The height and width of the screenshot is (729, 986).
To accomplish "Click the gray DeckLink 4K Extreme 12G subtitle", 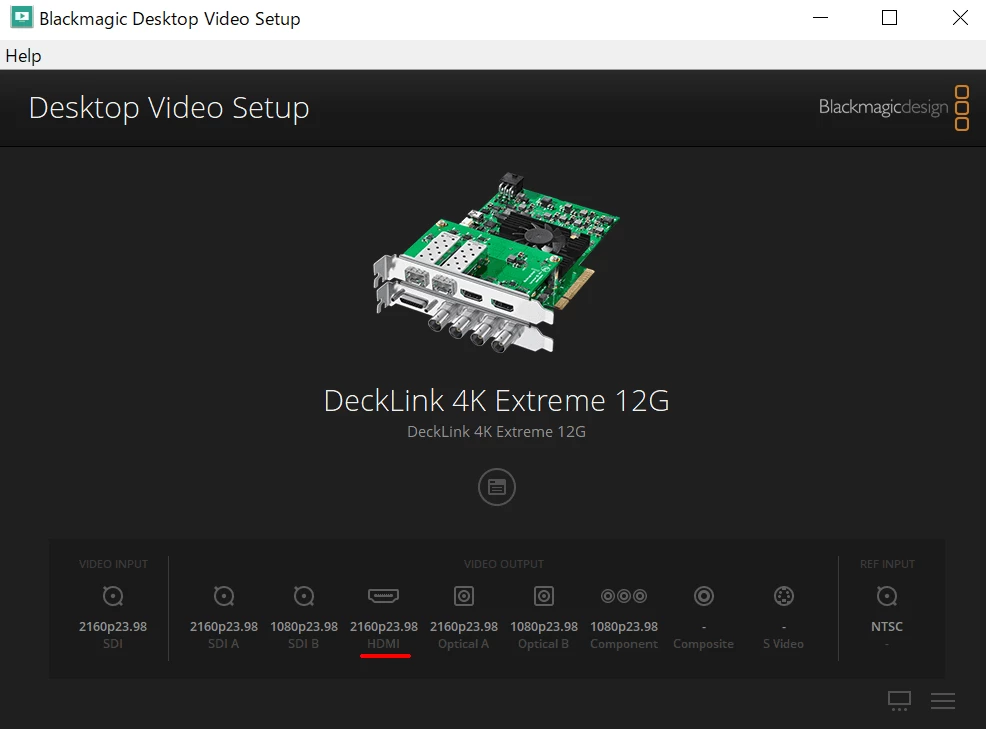I will (x=497, y=431).
